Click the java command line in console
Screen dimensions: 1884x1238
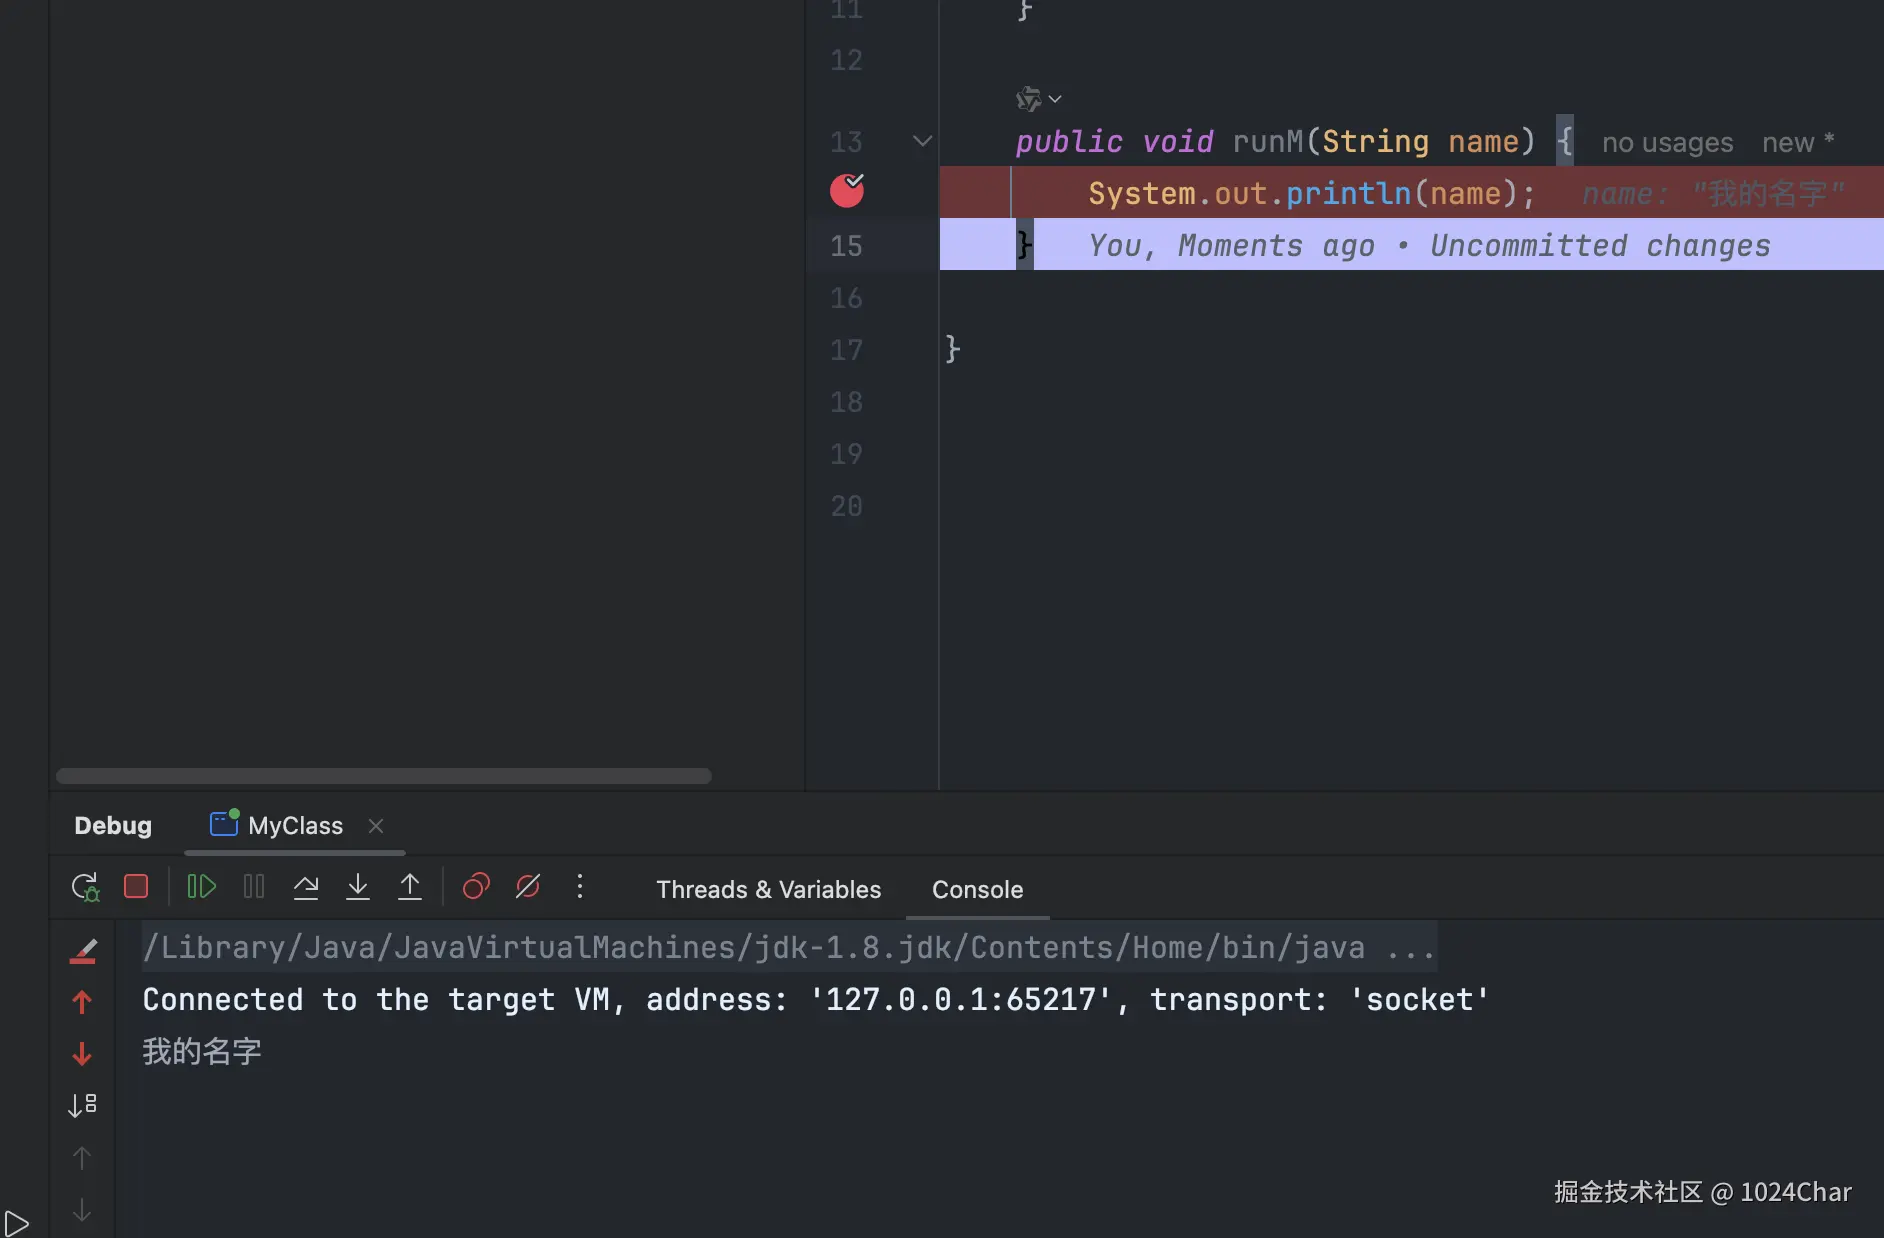(x=789, y=947)
